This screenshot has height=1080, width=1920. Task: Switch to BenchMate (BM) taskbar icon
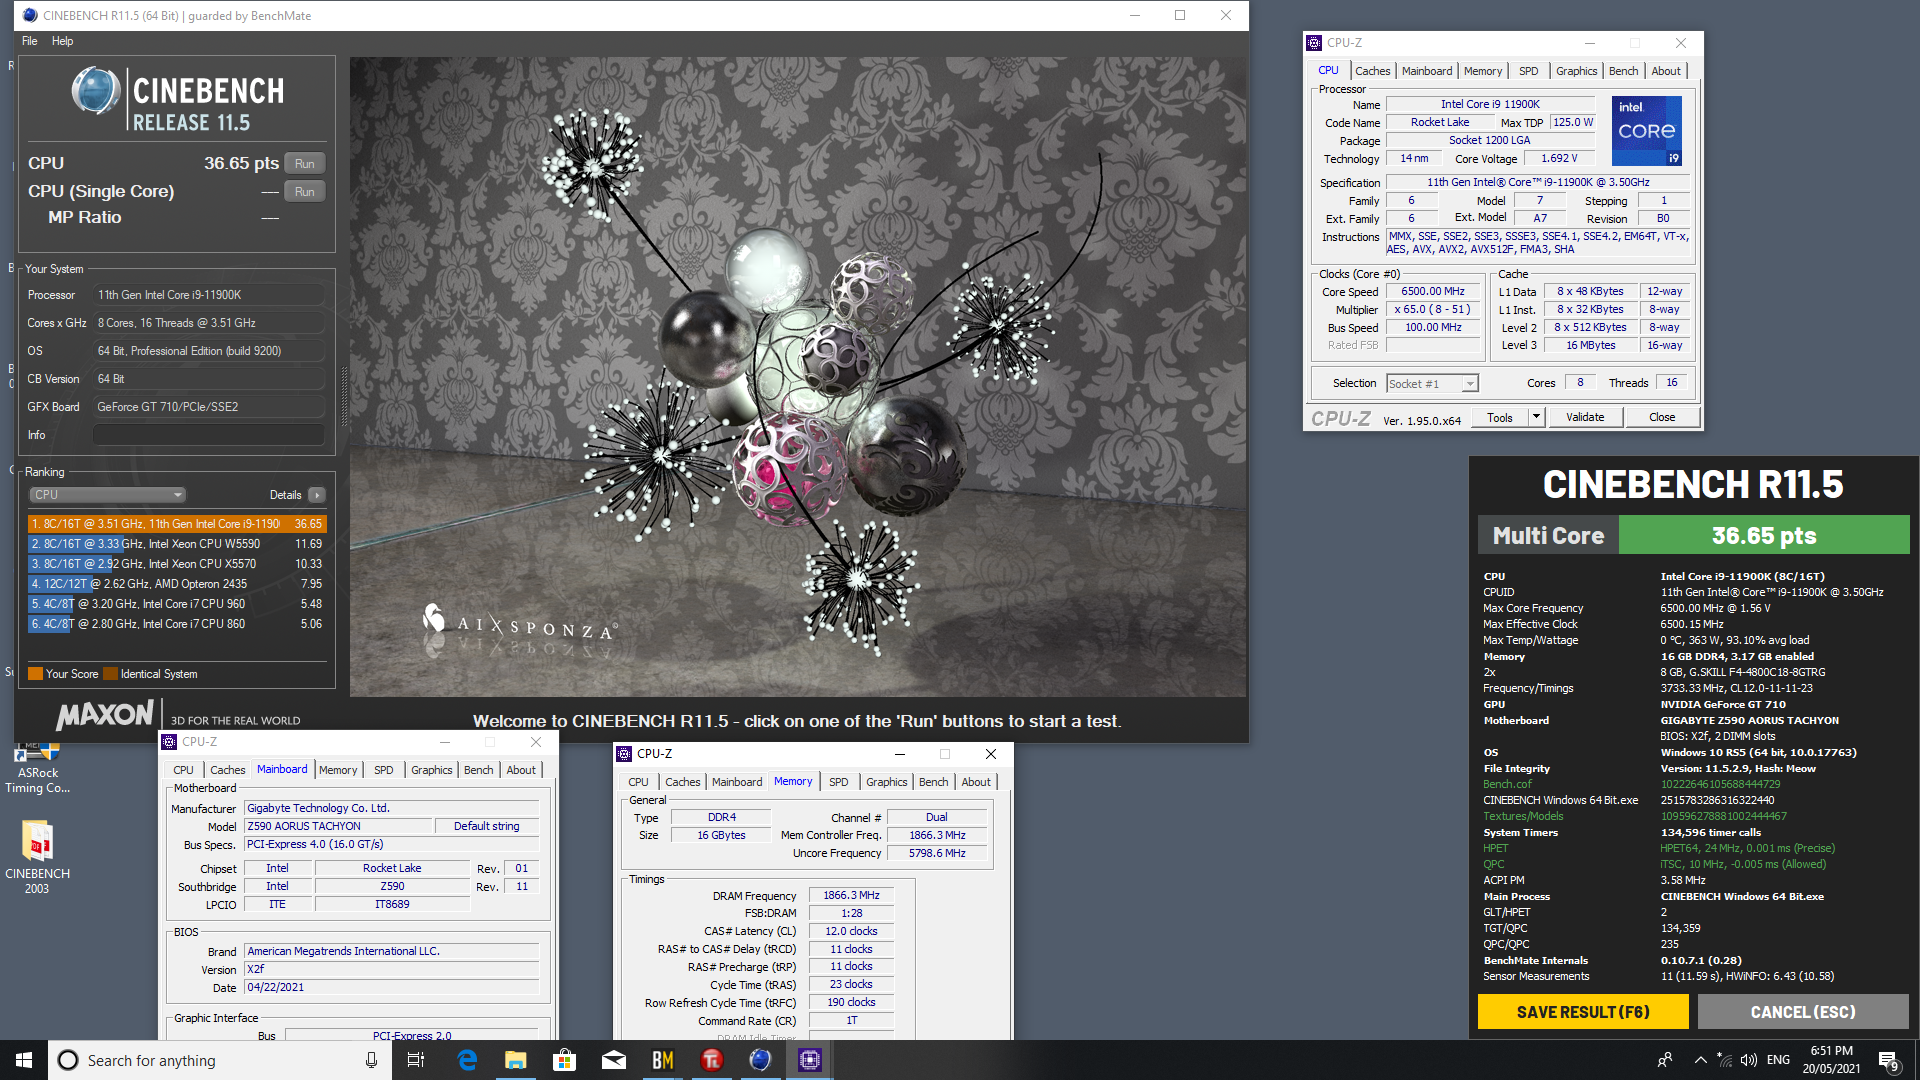point(662,1060)
